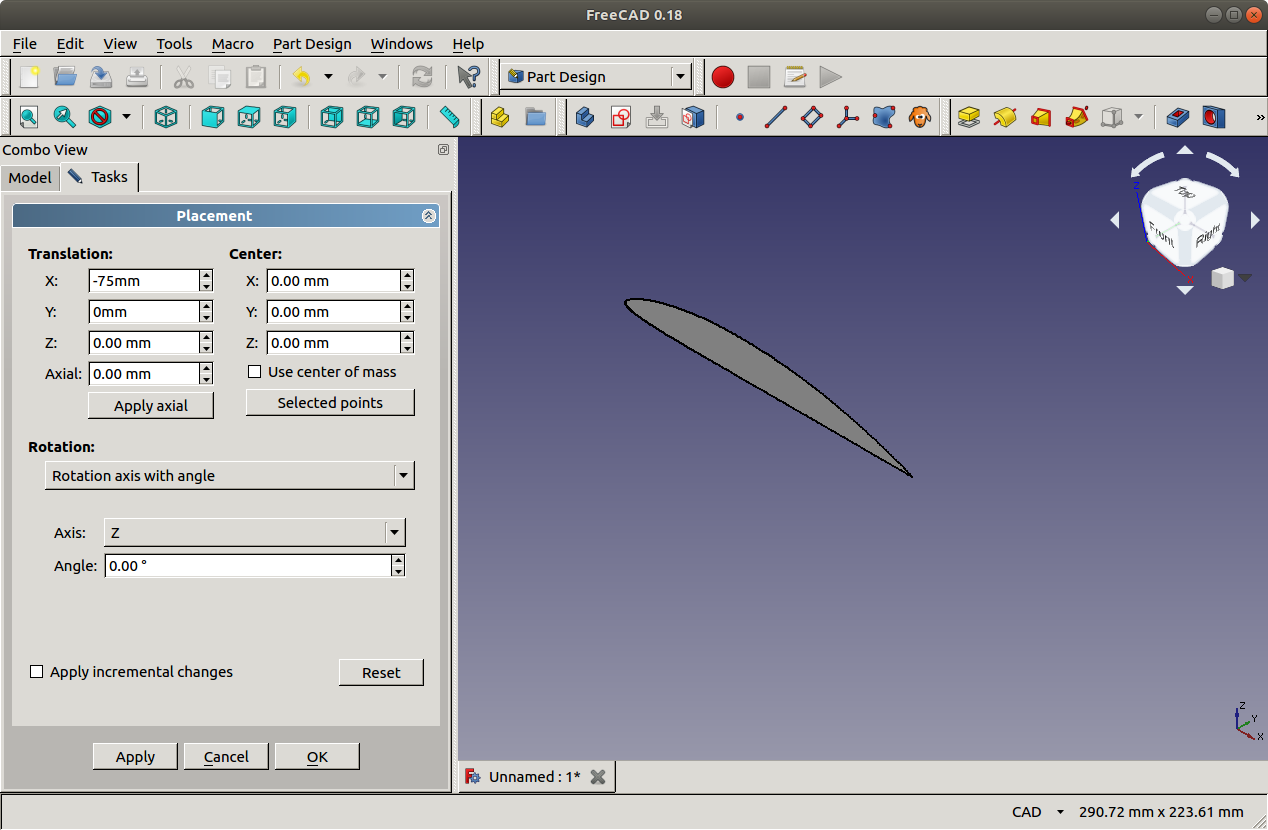Expand the hidden toolbar items chevron
The width and height of the screenshot is (1268, 830).
pyautogui.click(x=1260, y=117)
